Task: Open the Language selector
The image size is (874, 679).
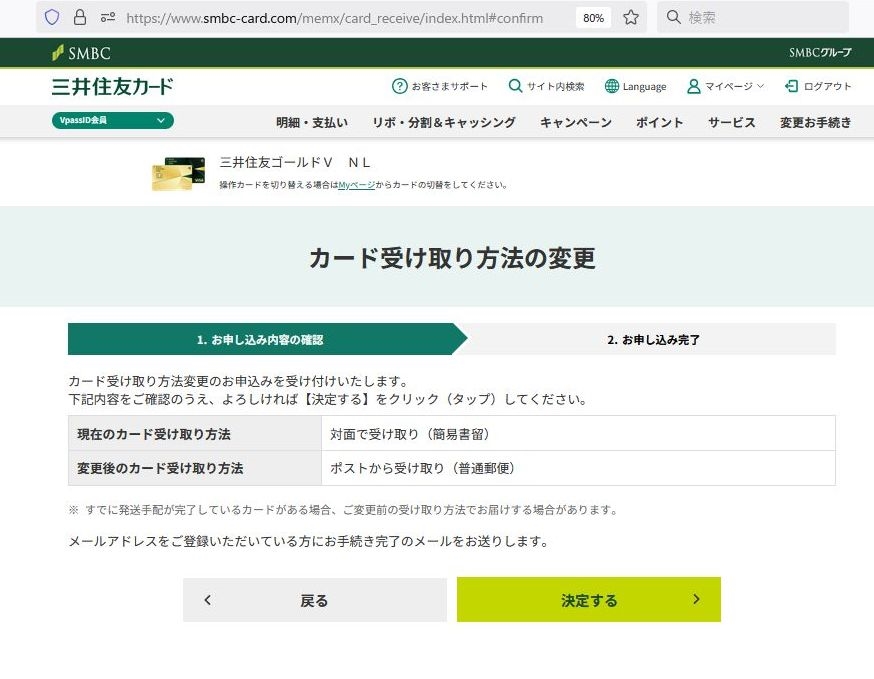Action: (x=635, y=86)
